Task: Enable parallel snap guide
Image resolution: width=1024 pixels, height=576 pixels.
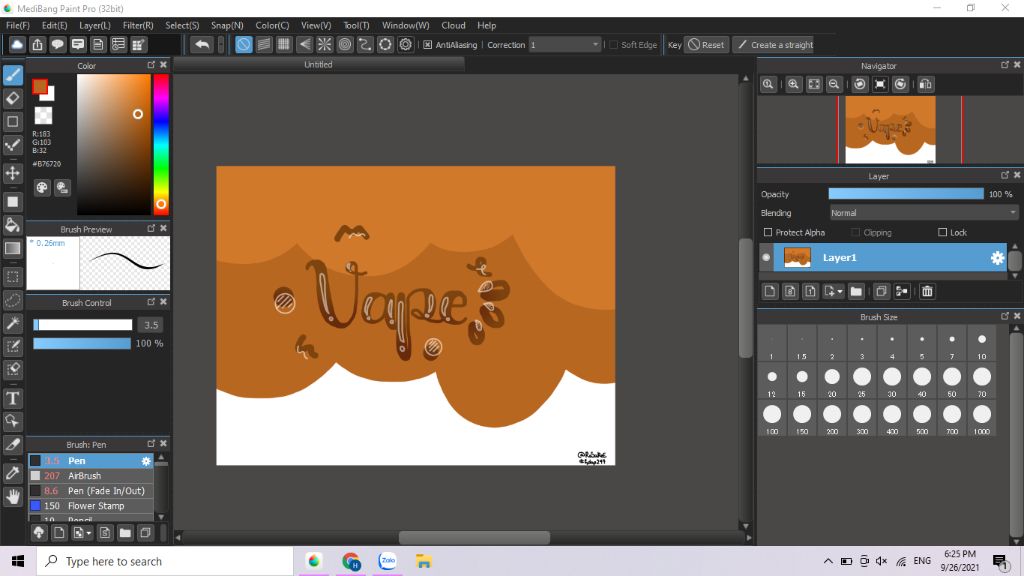Action: click(x=264, y=44)
